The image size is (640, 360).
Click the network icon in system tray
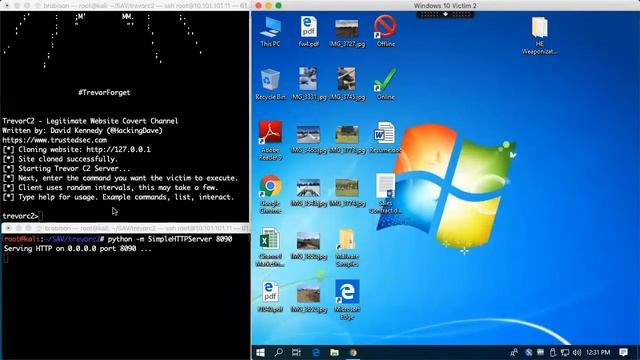(565, 352)
